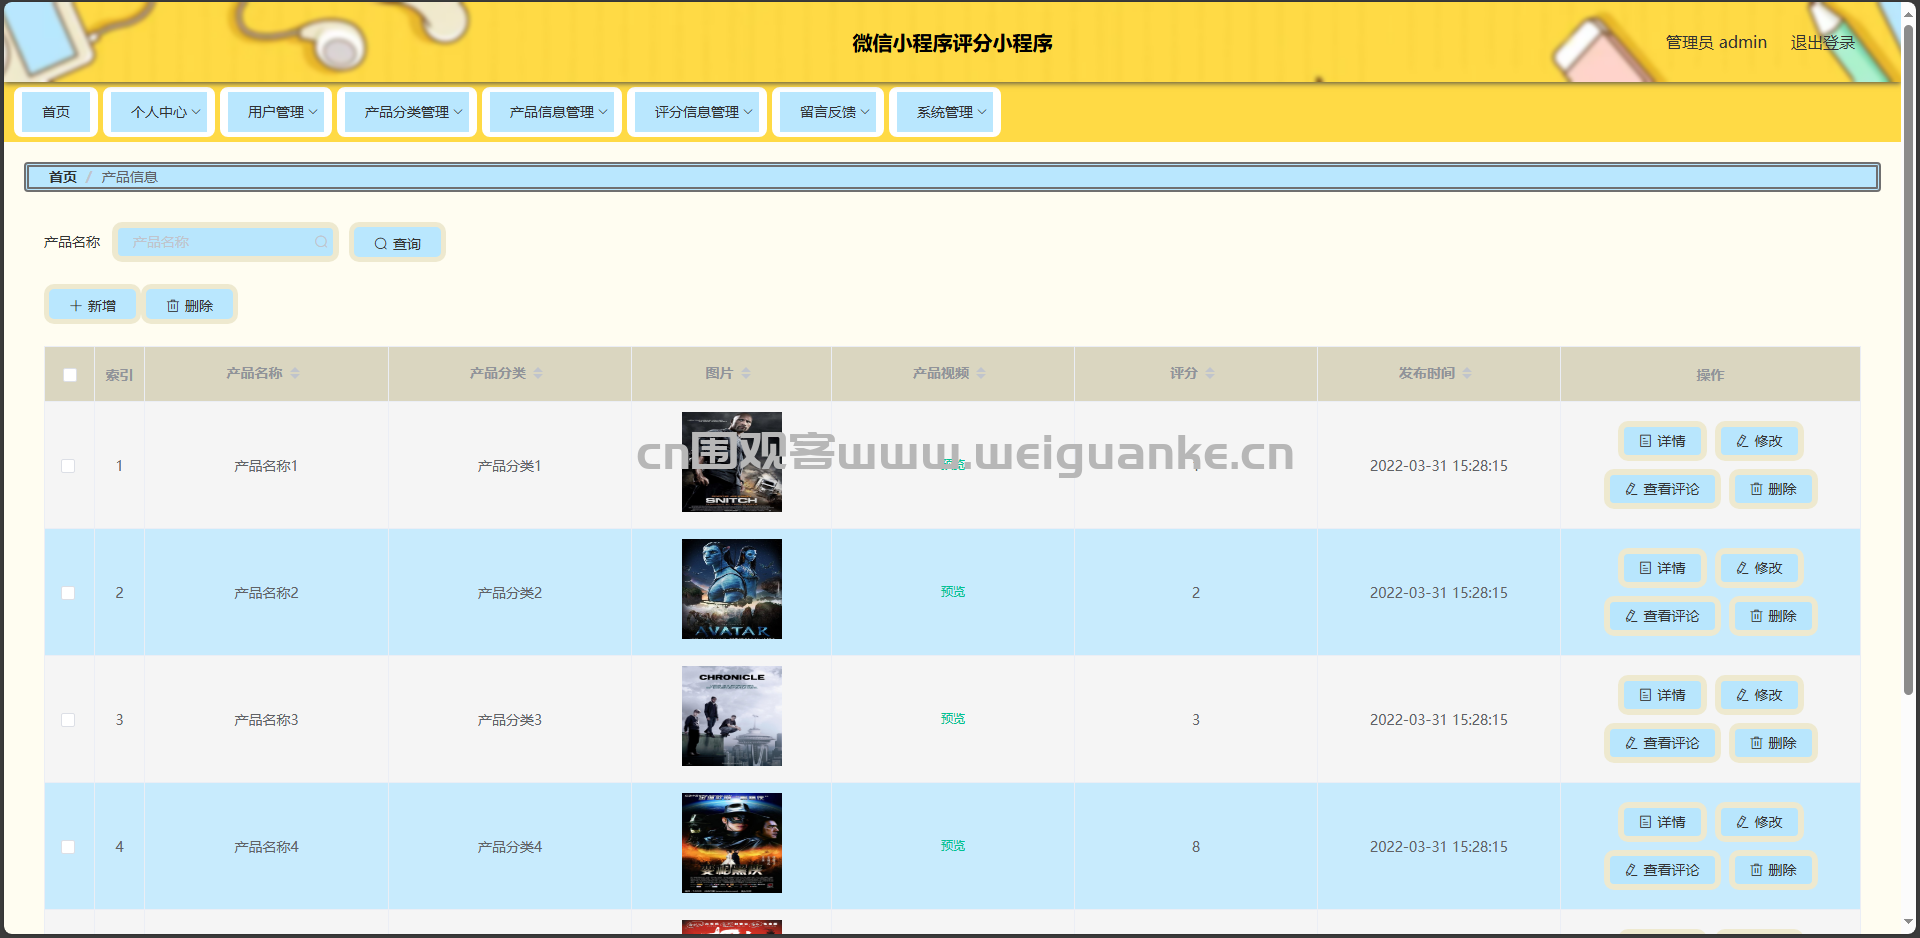Expand the 个人中心 menu
Image resolution: width=1920 pixels, height=938 pixels.
pyautogui.click(x=159, y=112)
